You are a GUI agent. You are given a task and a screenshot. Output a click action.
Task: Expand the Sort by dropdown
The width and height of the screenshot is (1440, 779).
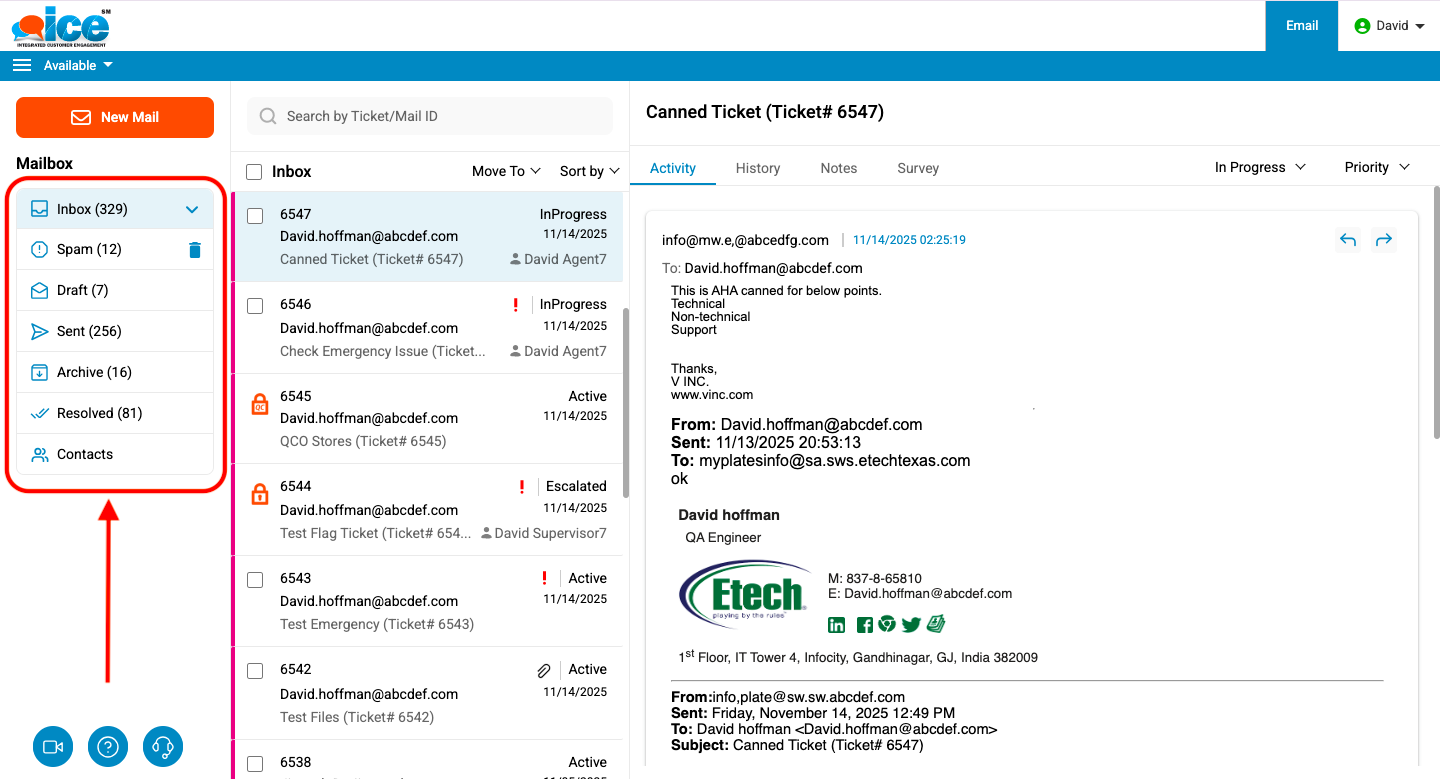pyautogui.click(x=589, y=171)
